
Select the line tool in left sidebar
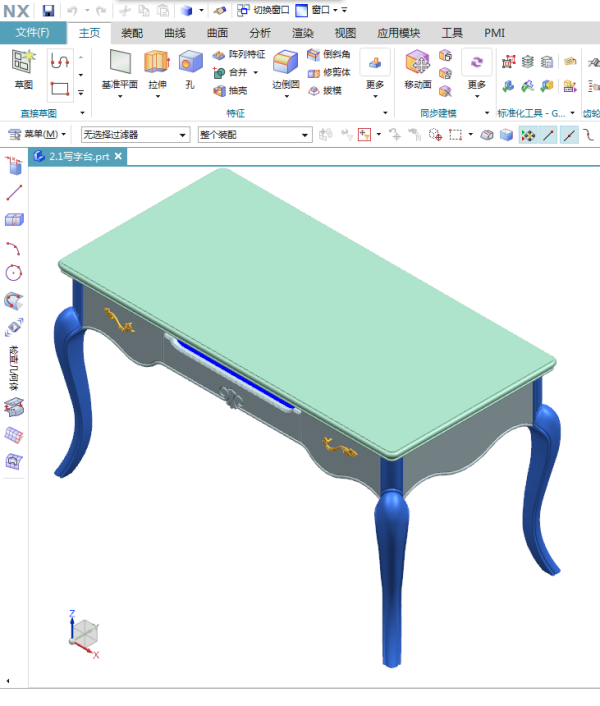(x=14, y=193)
